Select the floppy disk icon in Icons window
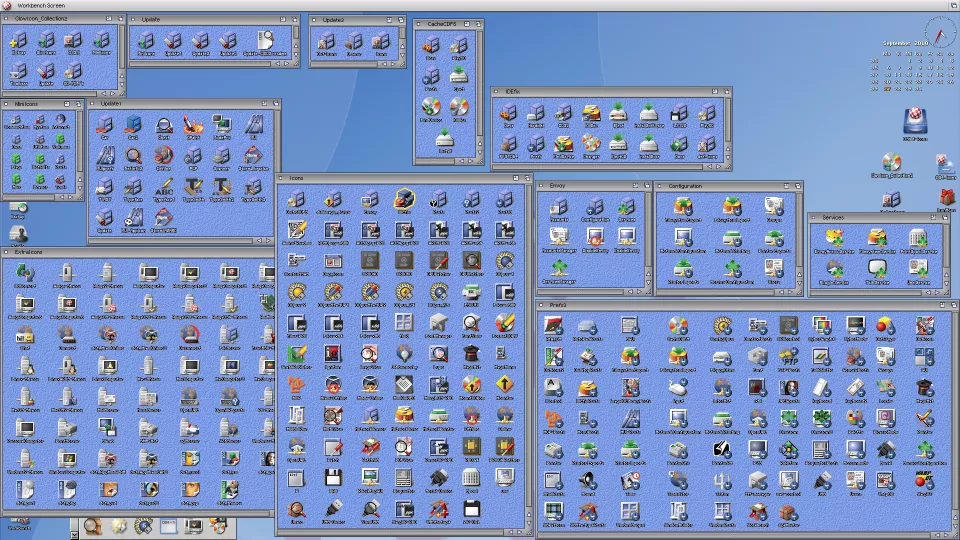Viewport: 960px width, 540px height. 334,476
